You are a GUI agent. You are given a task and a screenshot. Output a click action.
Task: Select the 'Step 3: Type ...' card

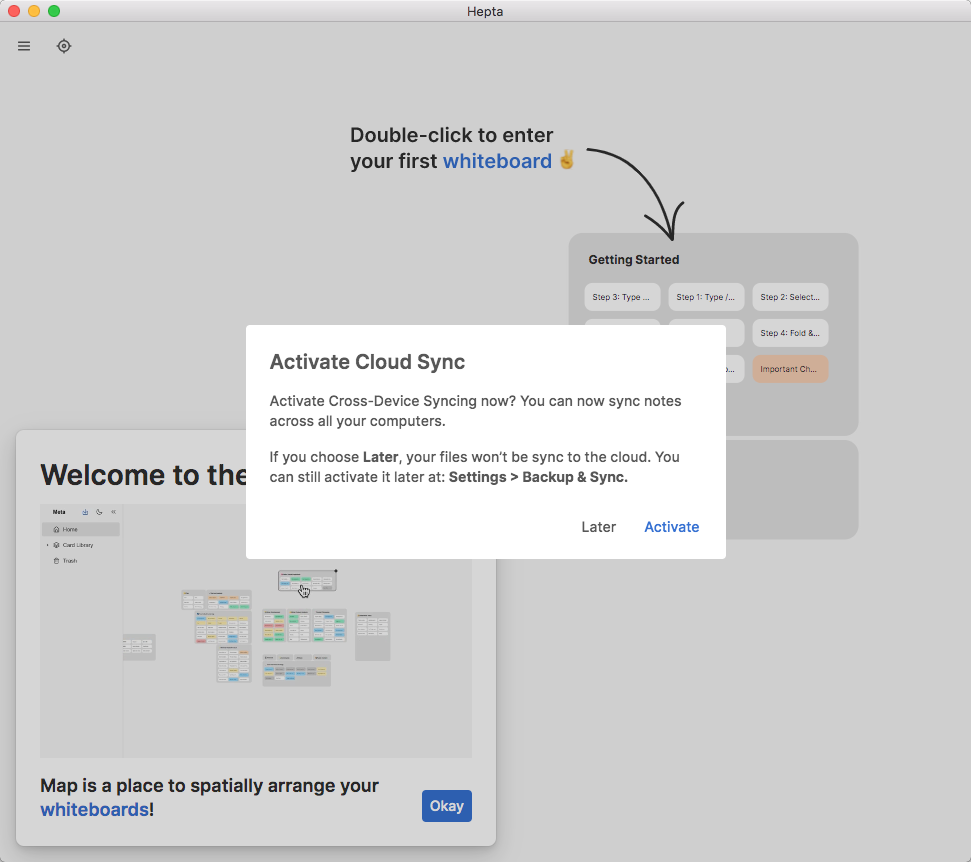[x=622, y=297]
